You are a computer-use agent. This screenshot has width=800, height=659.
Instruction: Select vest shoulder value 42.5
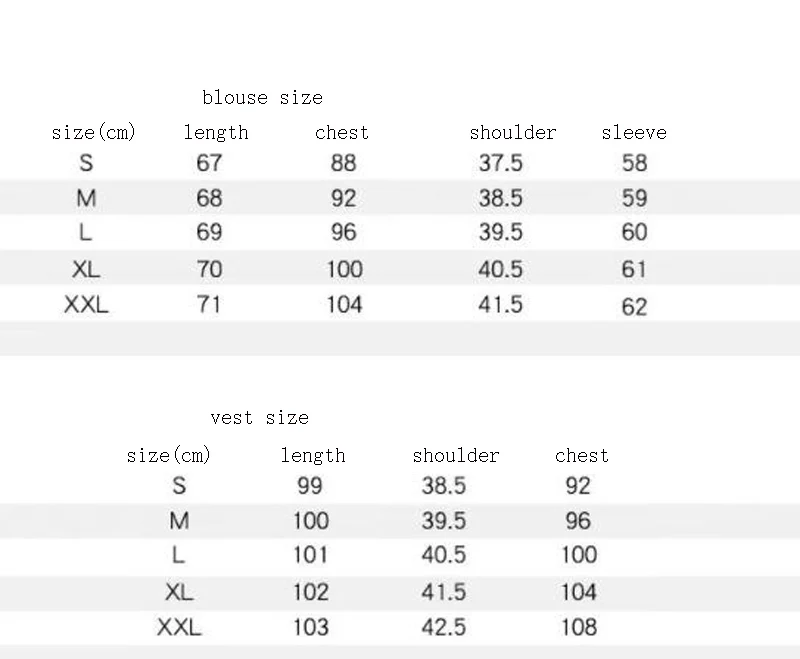click(443, 627)
